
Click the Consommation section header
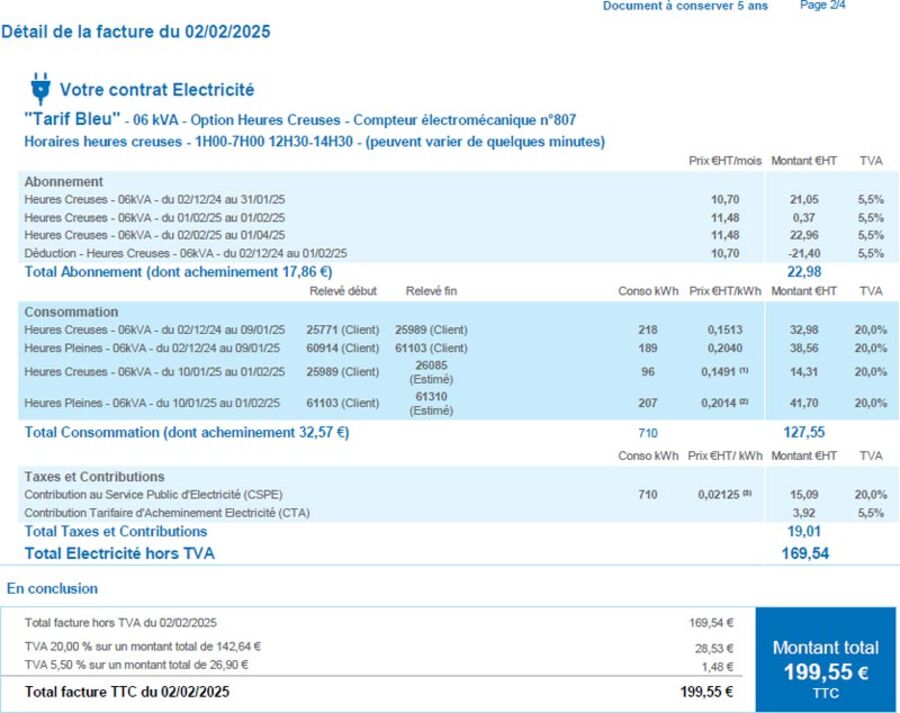pos(71,312)
